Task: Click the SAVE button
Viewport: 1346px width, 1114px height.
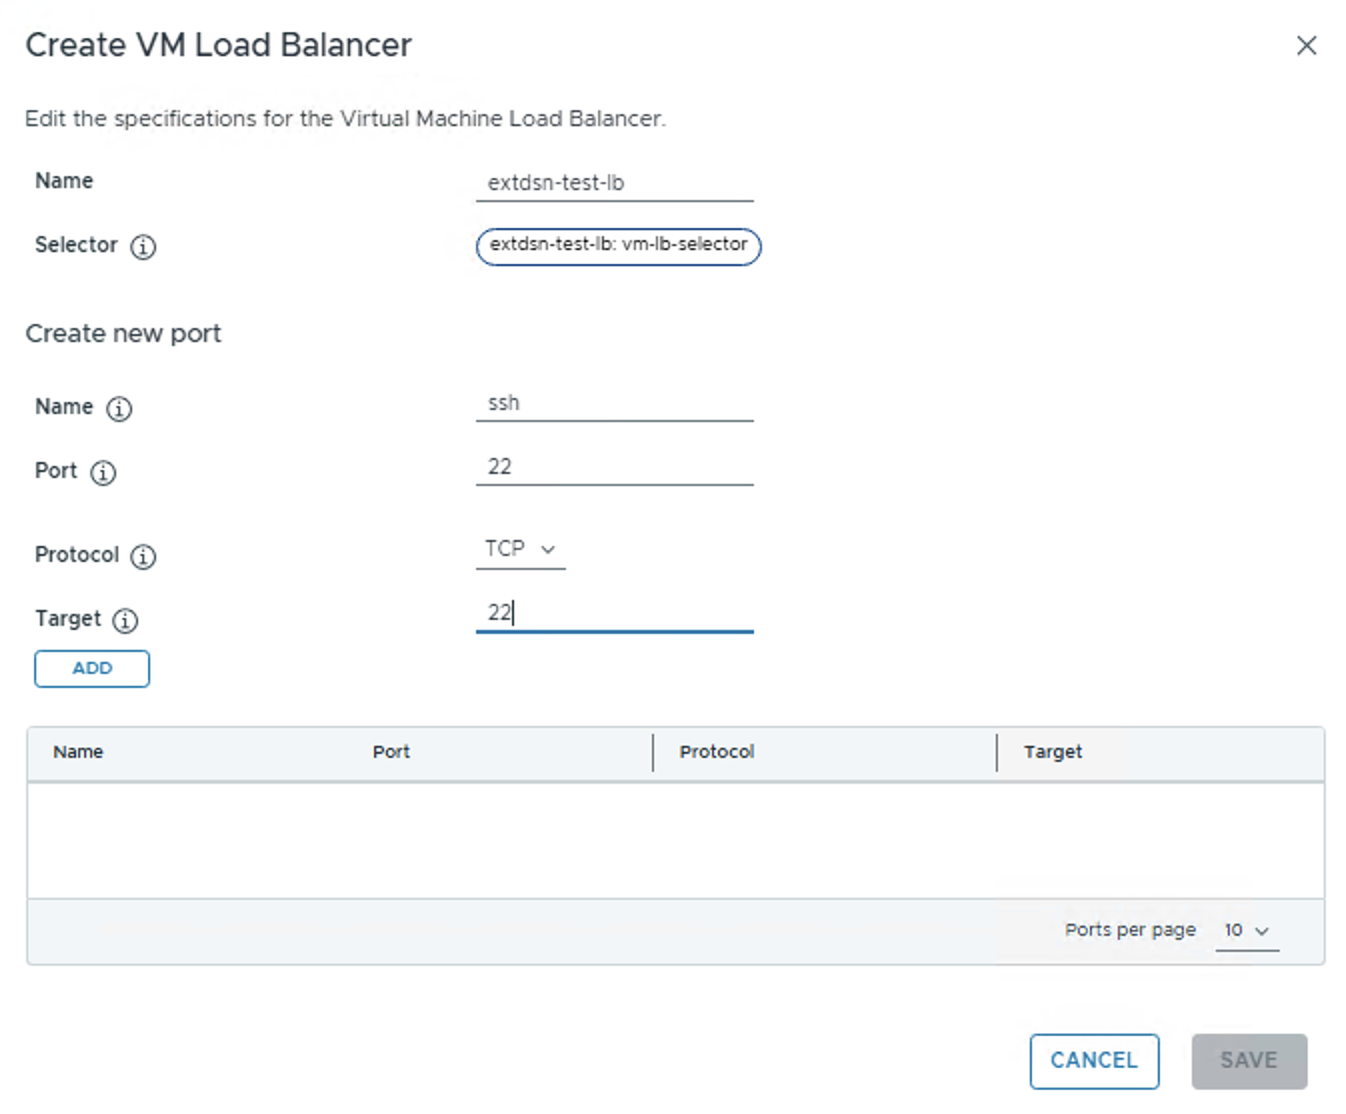Action: click(1248, 1061)
